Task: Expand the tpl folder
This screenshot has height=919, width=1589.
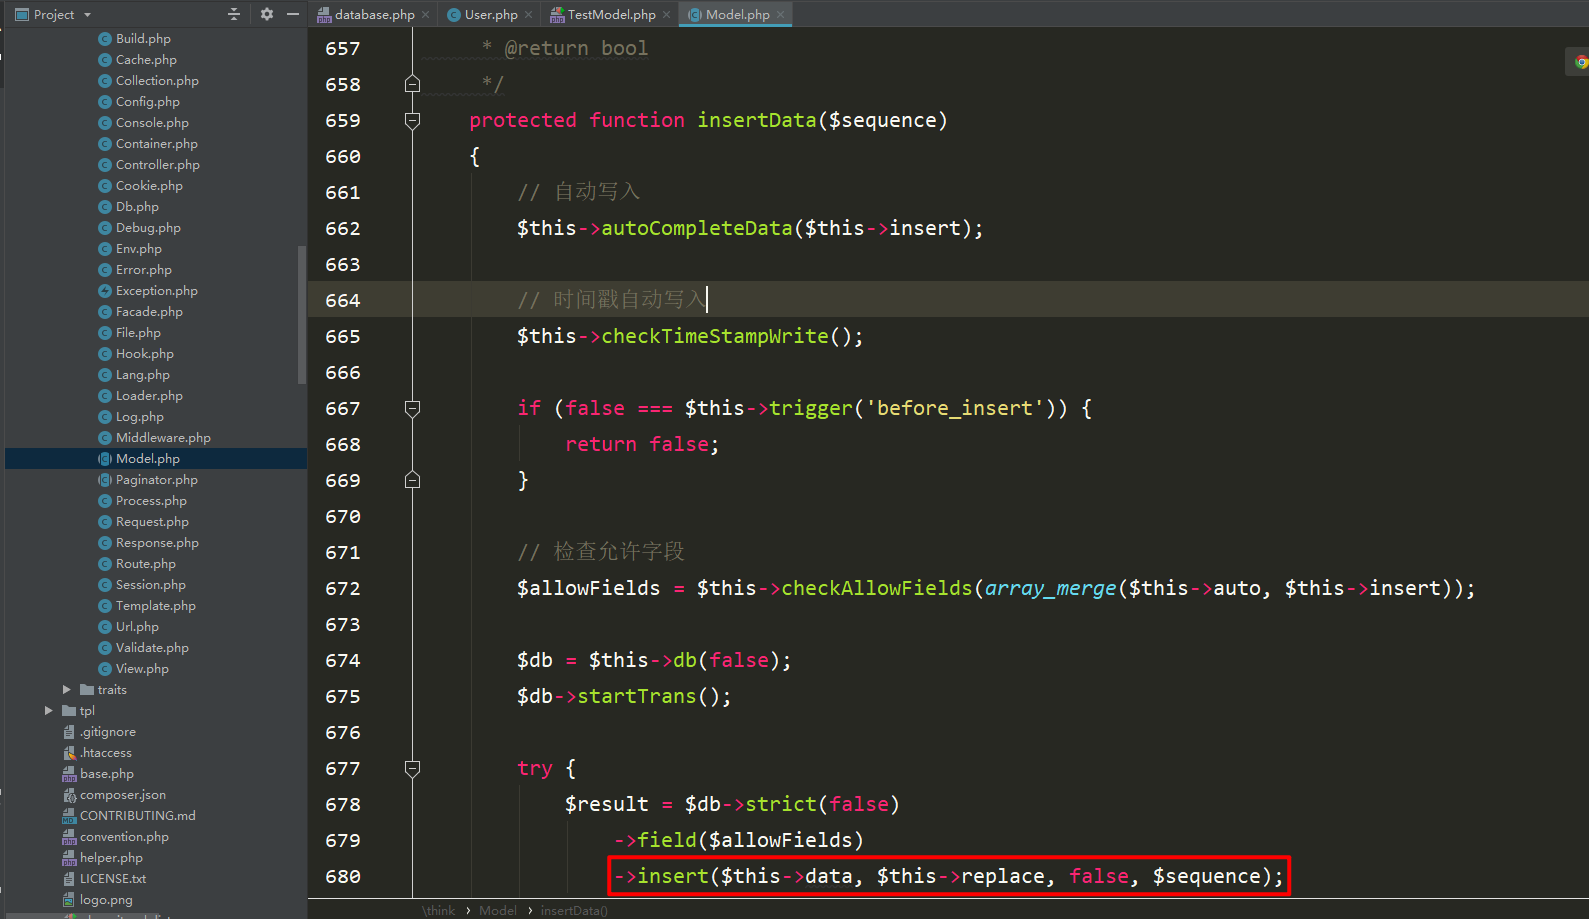Action: [49, 711]
